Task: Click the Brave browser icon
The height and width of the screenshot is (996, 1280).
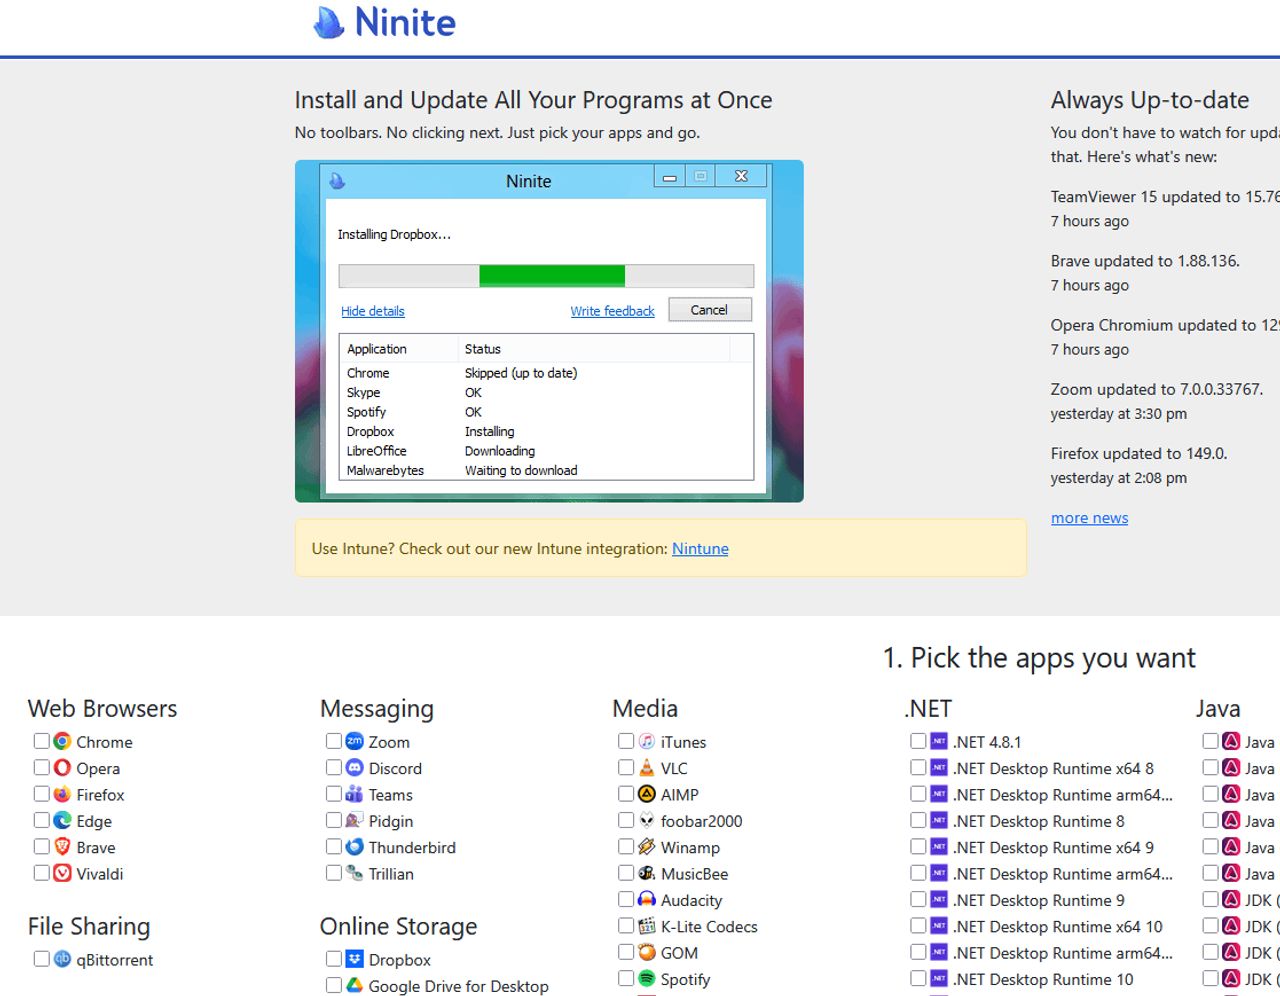Action: [62, 847]
